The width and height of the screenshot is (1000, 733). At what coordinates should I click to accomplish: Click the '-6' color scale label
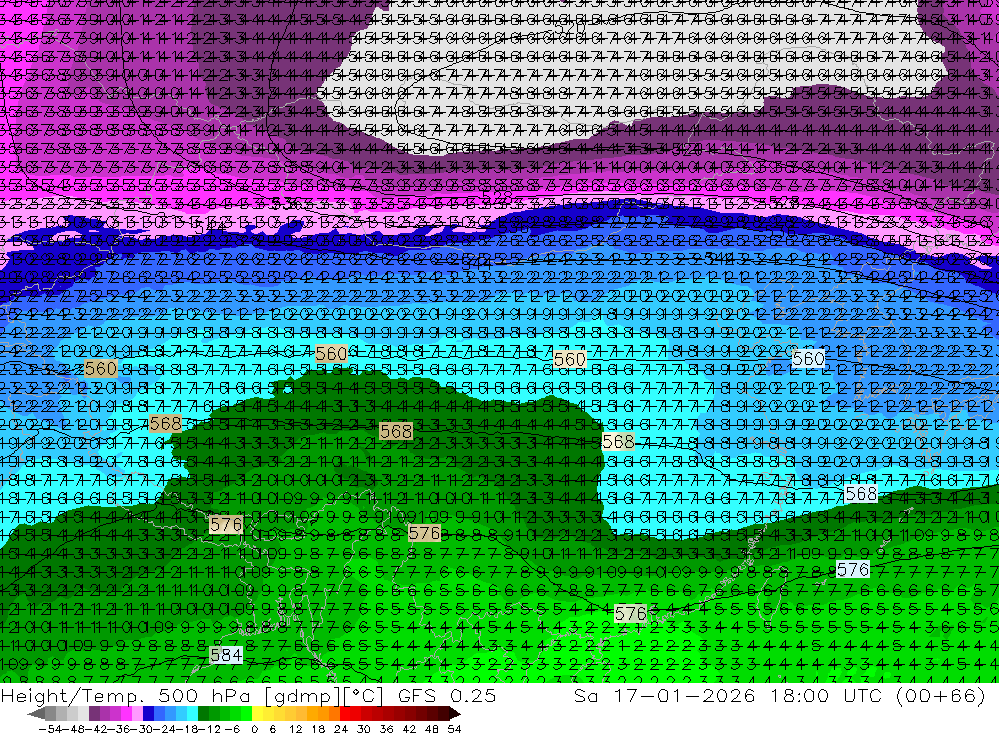coord(231,729)
